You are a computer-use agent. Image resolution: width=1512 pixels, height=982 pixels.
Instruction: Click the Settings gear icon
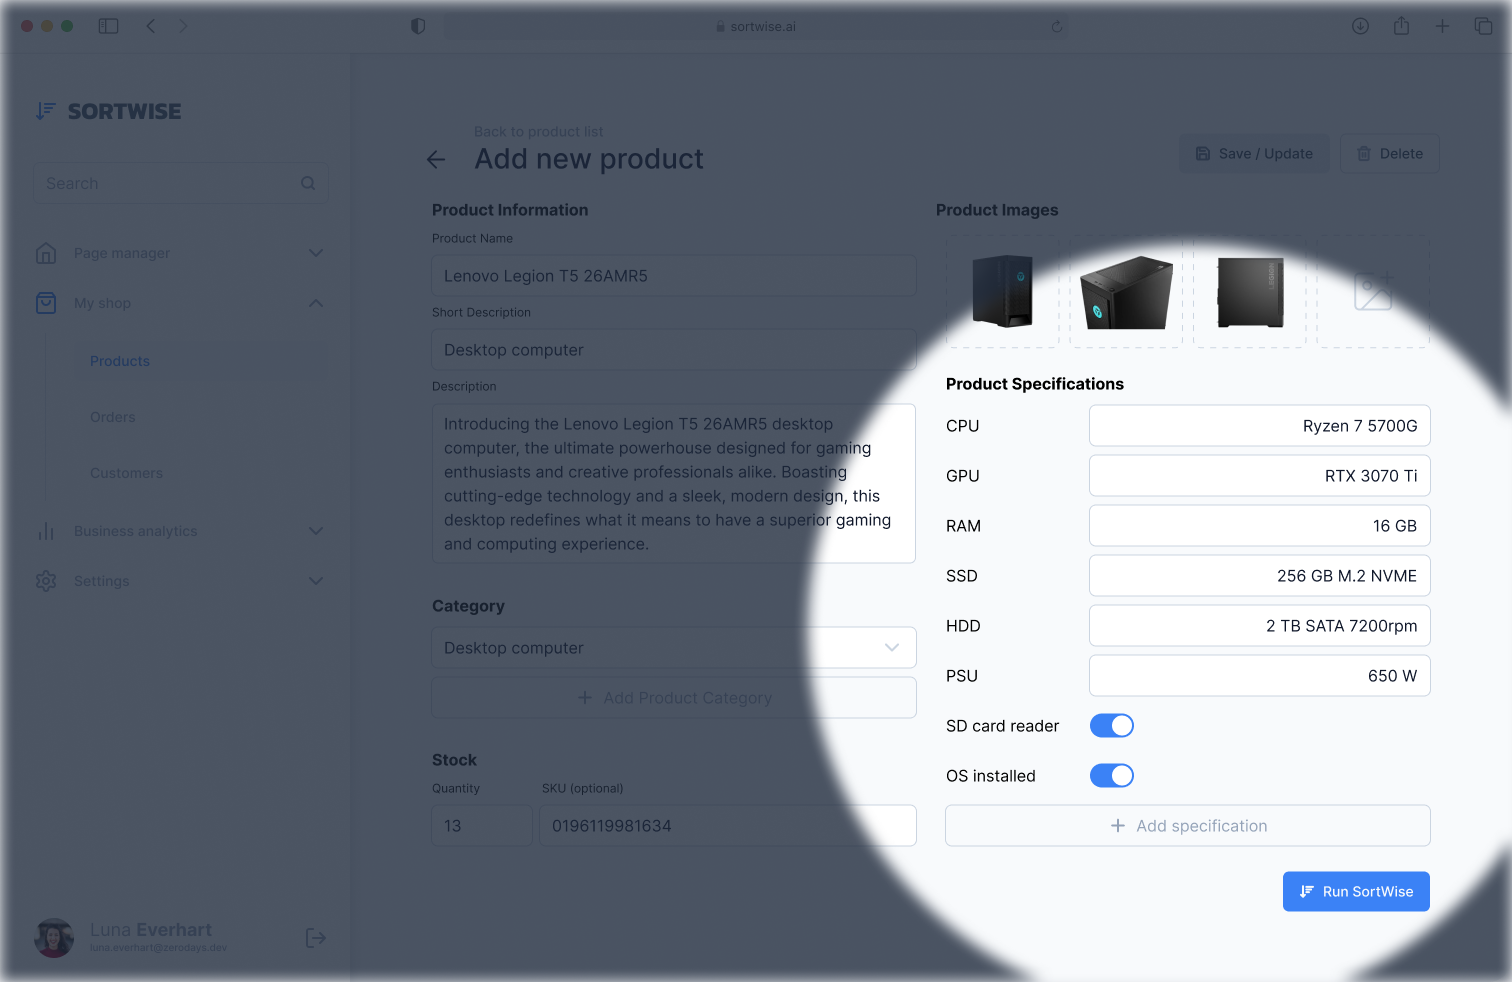pos(46,581)
